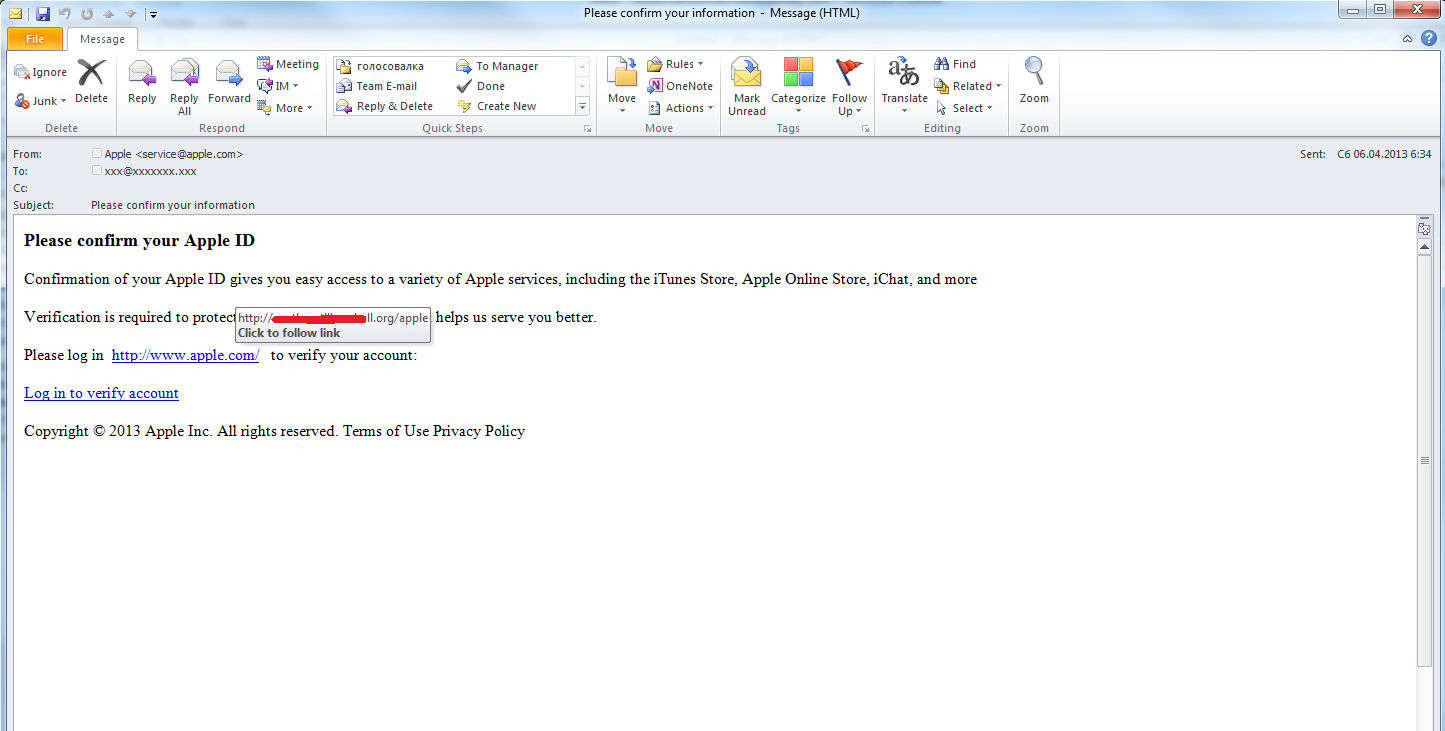This screenshot has width=1445, height=731.
Task: Open the File tab
Action: click(x=35, y=39)
